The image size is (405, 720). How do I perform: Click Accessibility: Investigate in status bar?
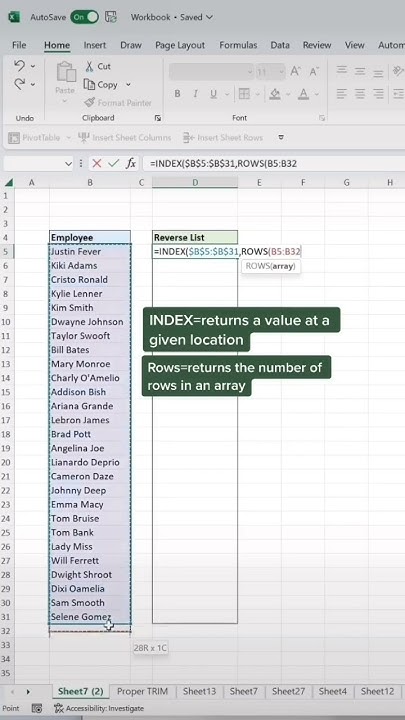tap(99, 709)
